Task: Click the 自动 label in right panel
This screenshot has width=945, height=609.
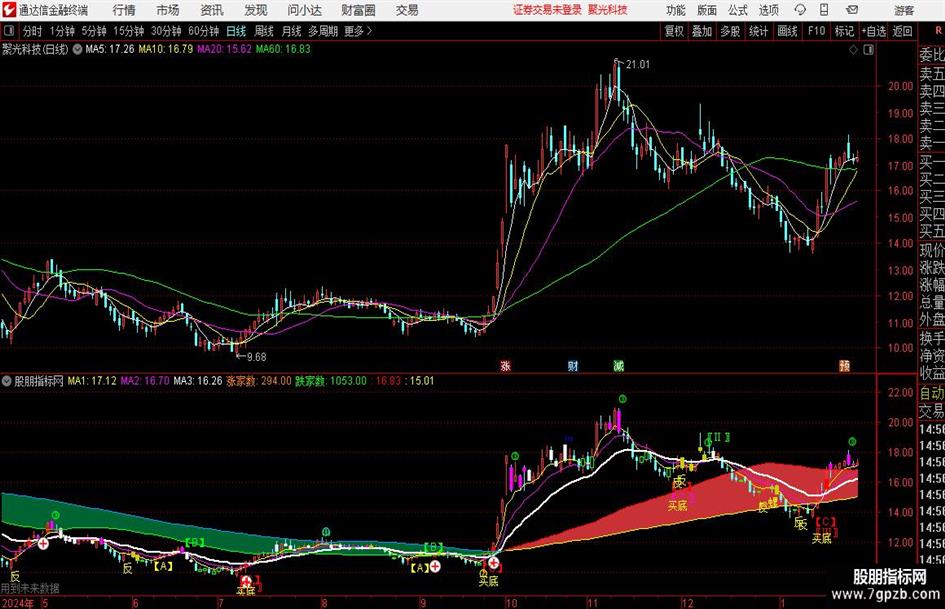Action: (x=932, y=393)
